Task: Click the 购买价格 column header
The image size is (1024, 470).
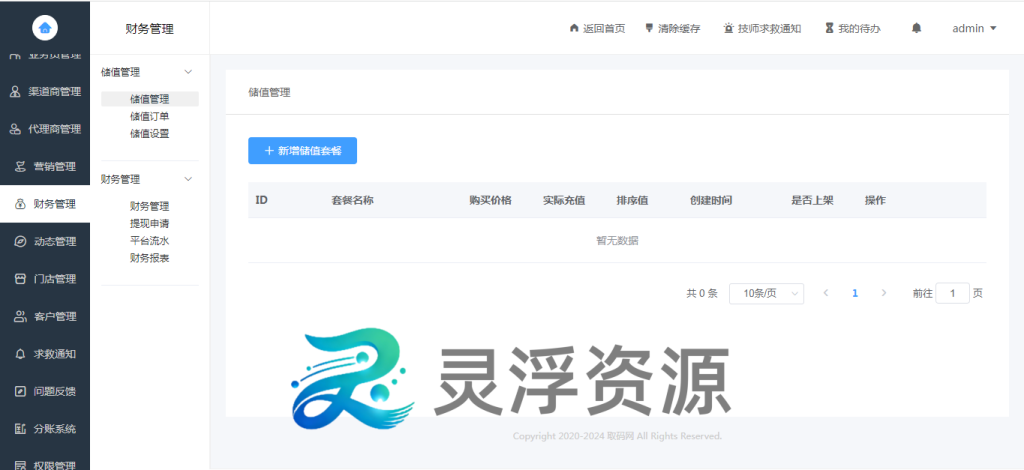Action: point(490,200)
